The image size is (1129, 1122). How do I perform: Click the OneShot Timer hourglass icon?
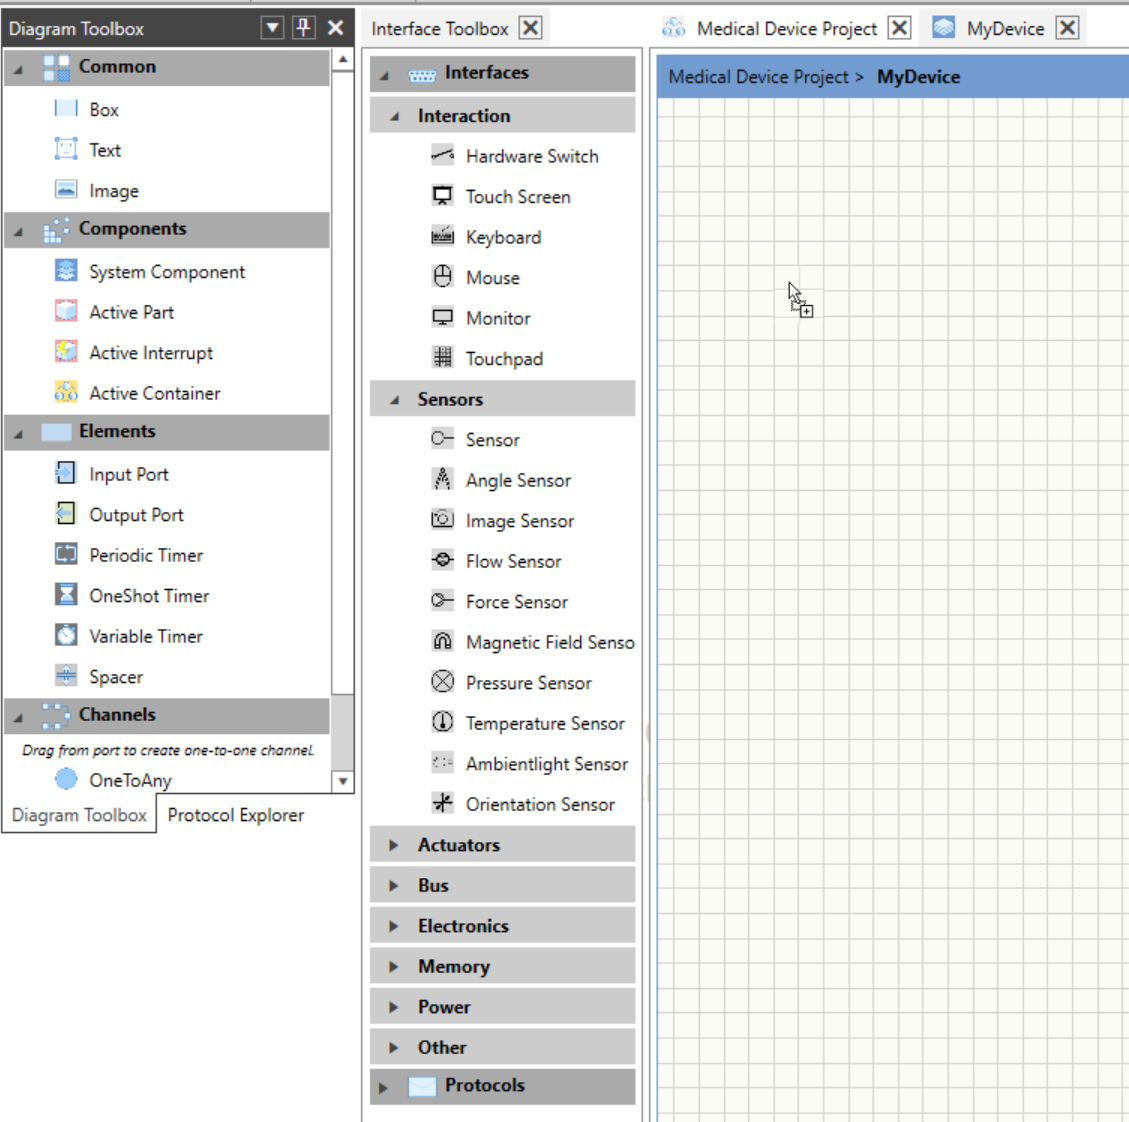[66, 595]
